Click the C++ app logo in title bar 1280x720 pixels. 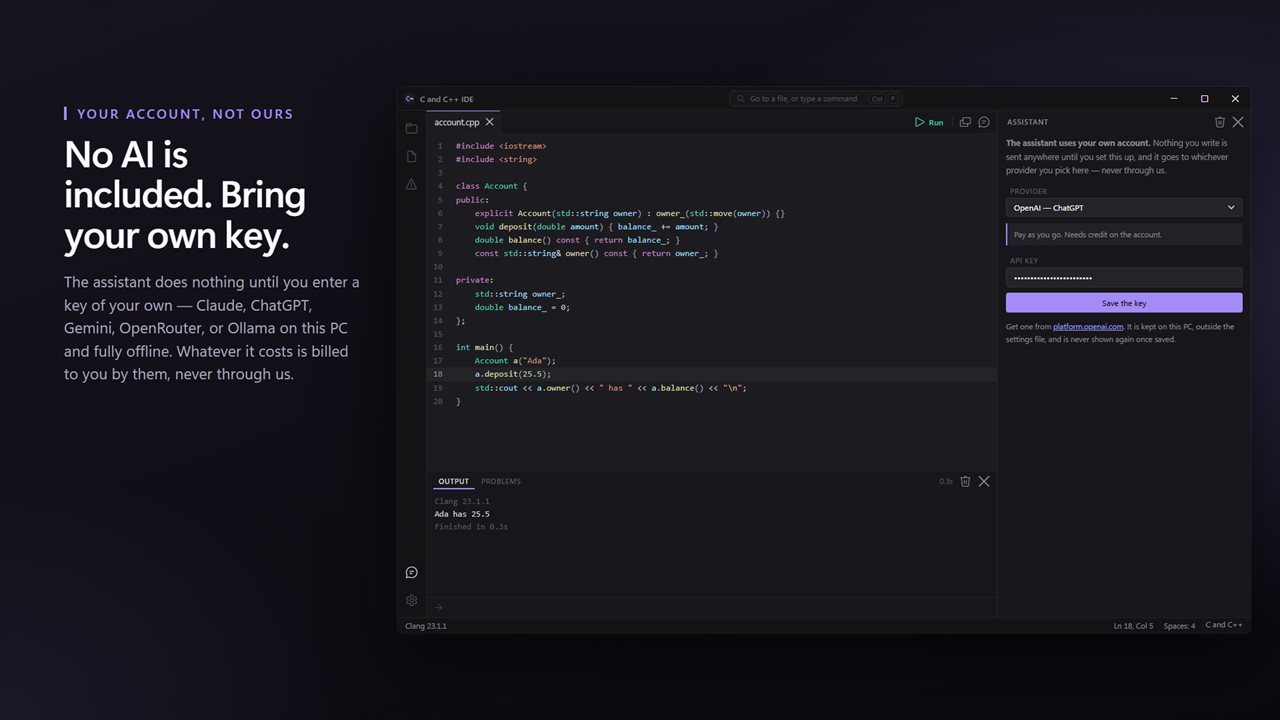410,99
